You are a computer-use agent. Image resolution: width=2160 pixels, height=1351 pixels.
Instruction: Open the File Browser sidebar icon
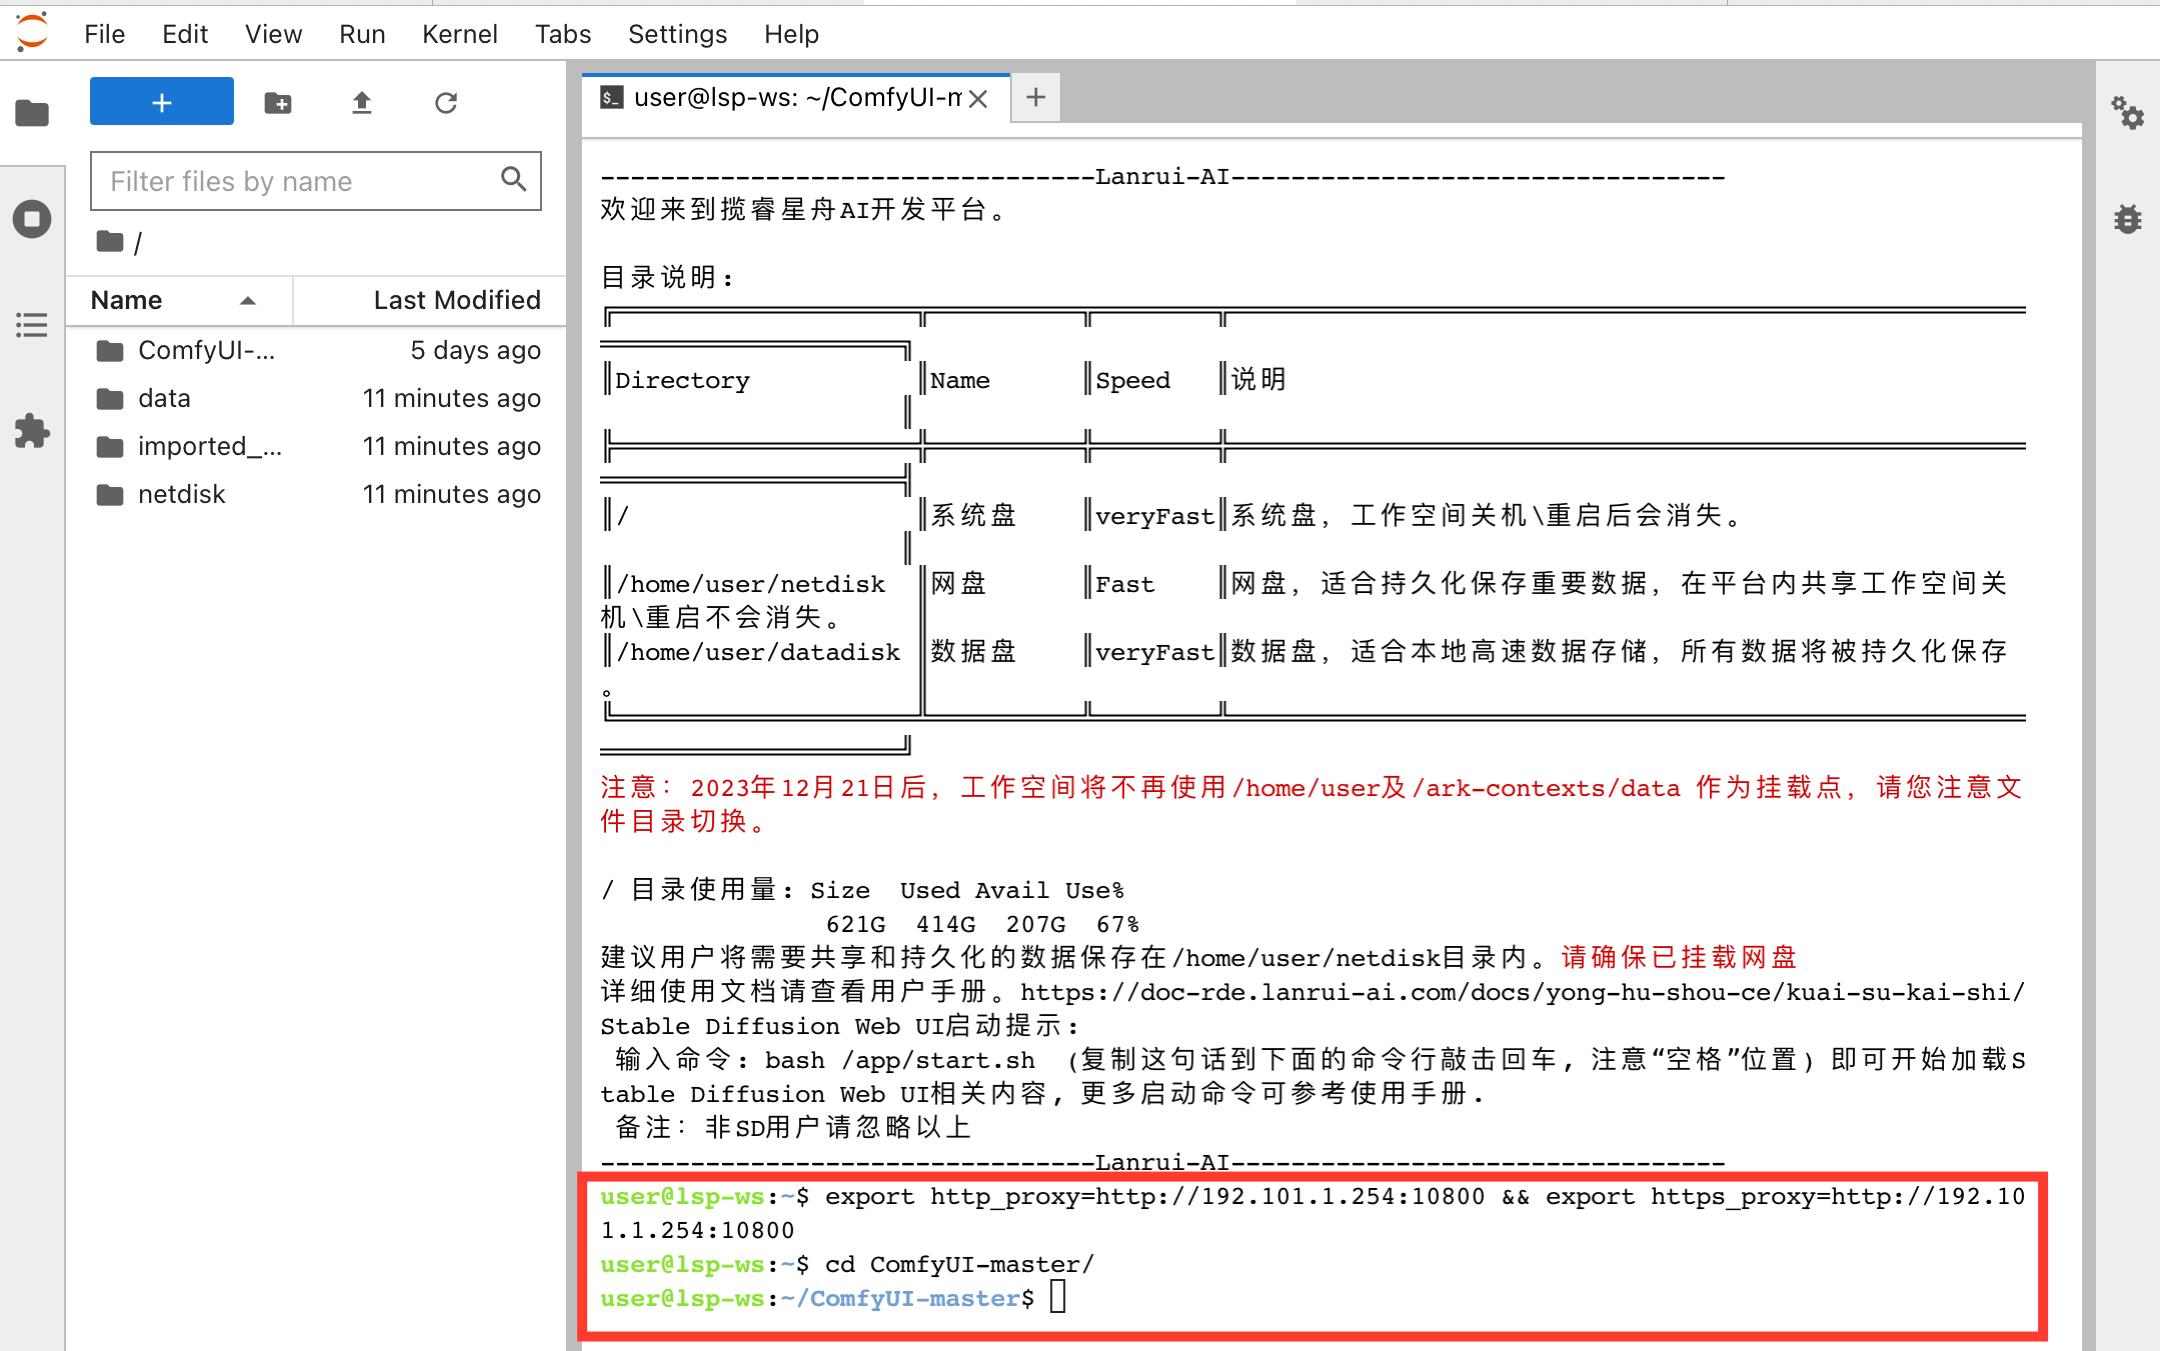pyautogui.click(x=32, y=113)
